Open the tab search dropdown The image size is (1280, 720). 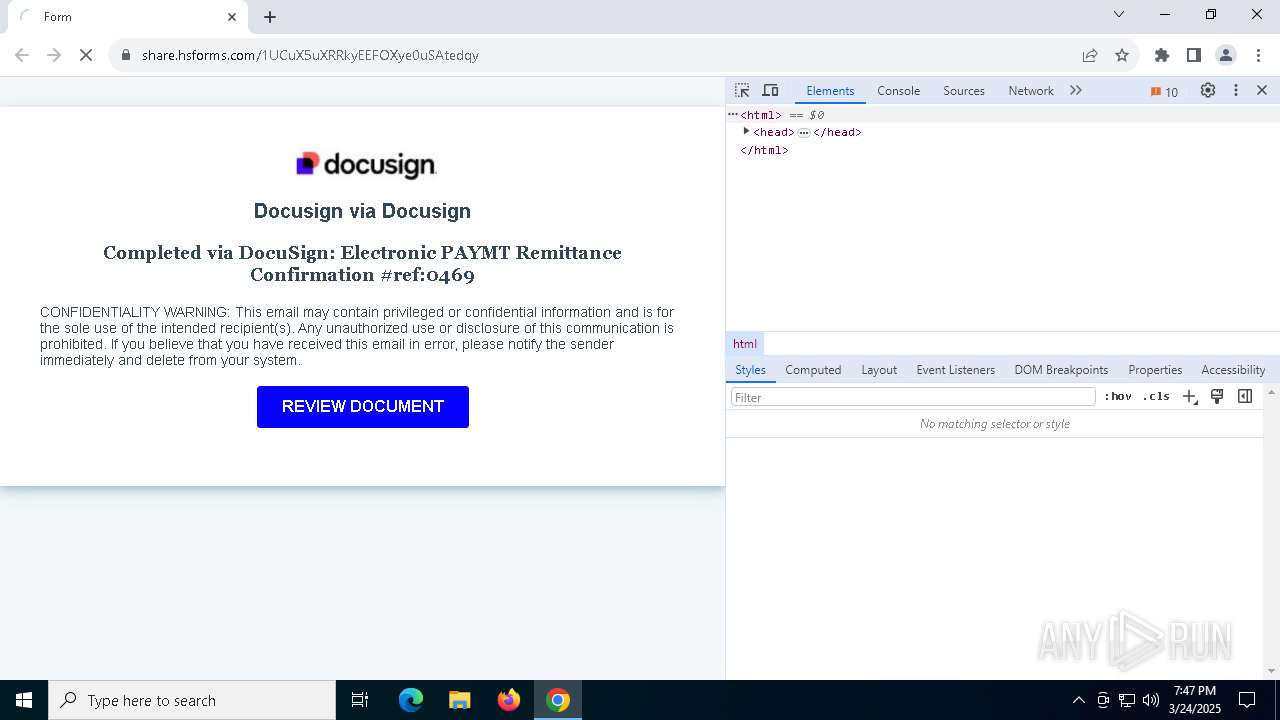click(x=1119, y=14)
